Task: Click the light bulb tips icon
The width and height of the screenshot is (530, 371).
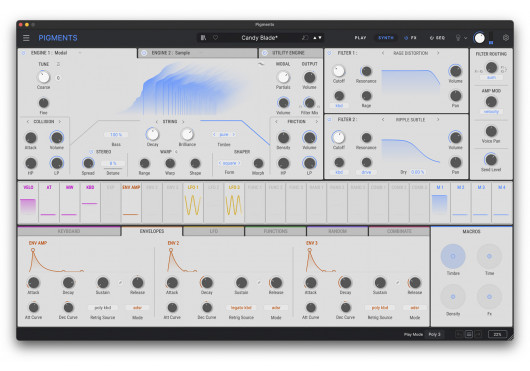Action: tap(458, 38)
